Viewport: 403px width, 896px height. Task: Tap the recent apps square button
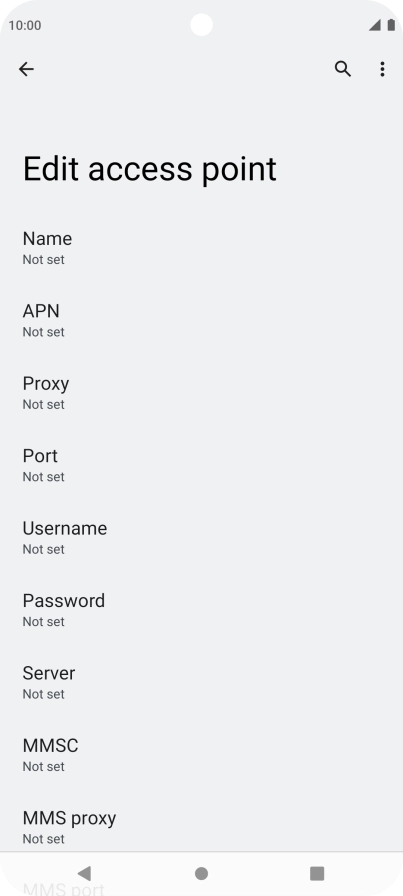[x=317, y=873]
